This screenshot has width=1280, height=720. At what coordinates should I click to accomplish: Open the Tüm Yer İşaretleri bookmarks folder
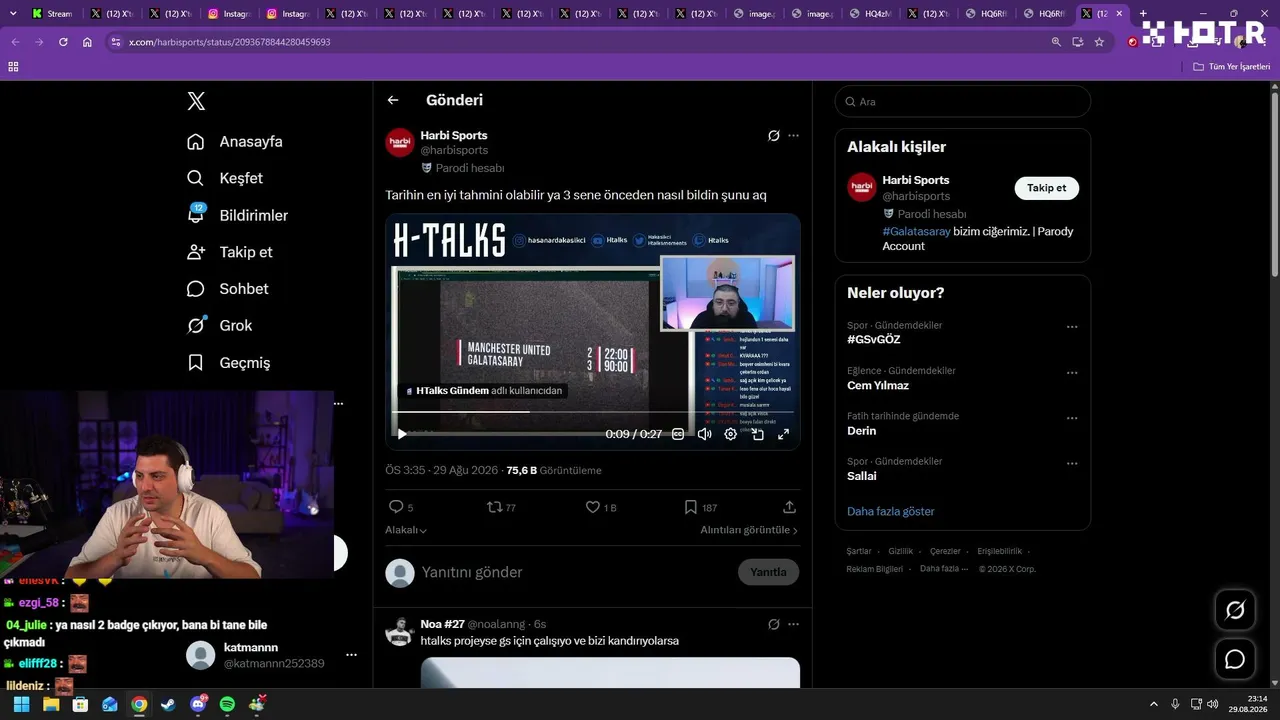(1231, 66)
